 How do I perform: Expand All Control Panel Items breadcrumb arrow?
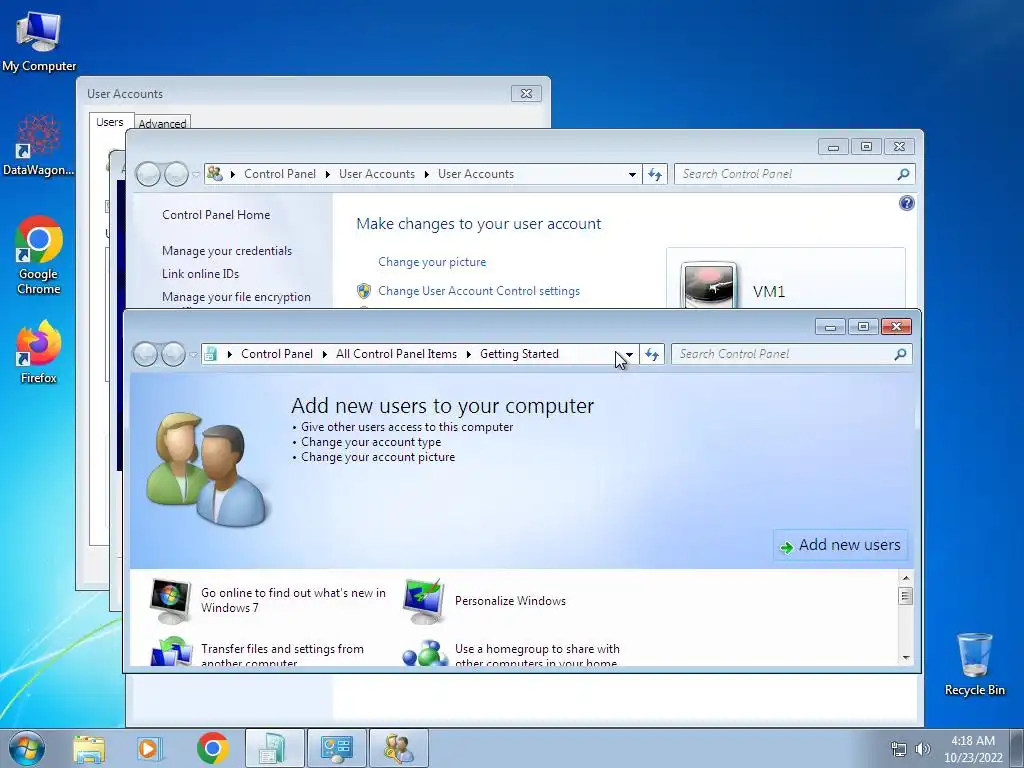coord(469,354)
